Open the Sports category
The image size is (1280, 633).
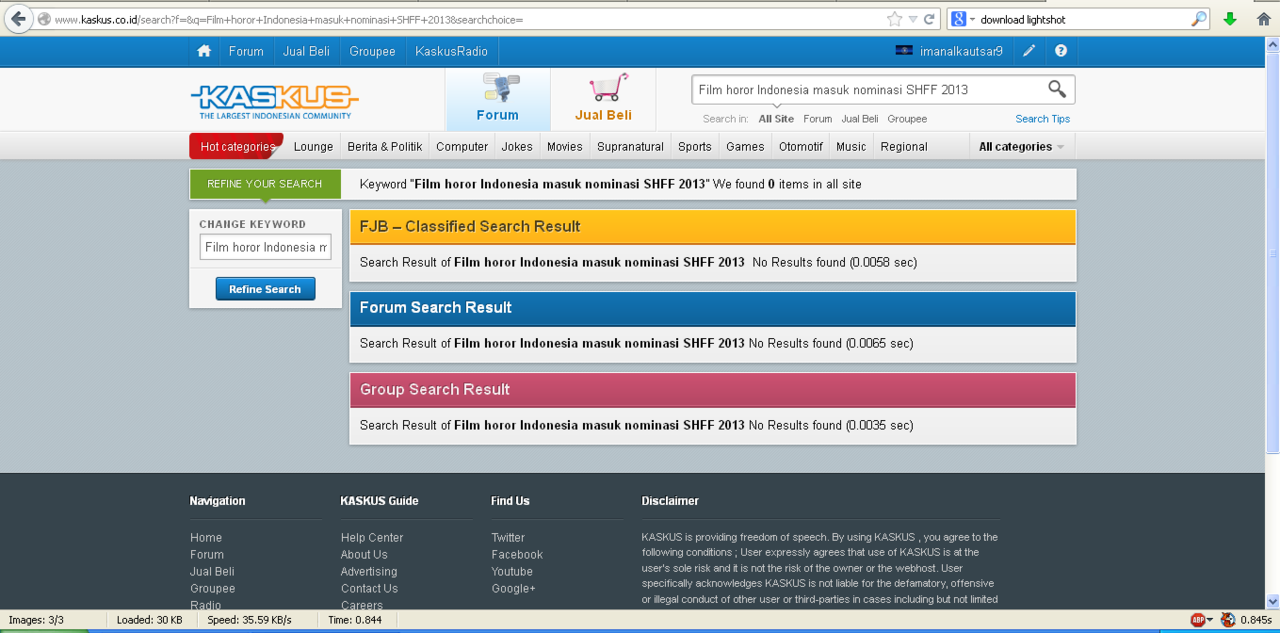point(695,147)
